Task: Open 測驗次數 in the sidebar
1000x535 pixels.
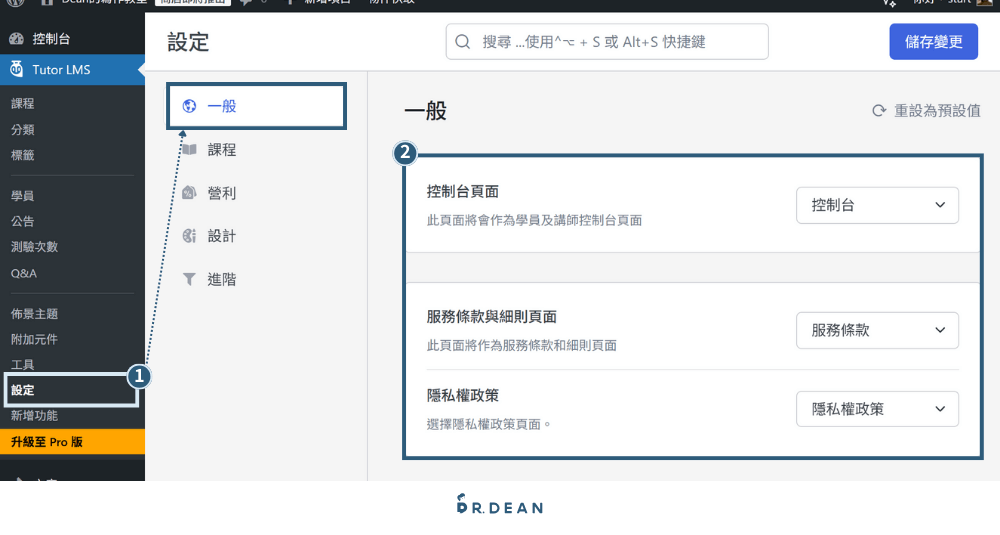Action: [34, 247]
